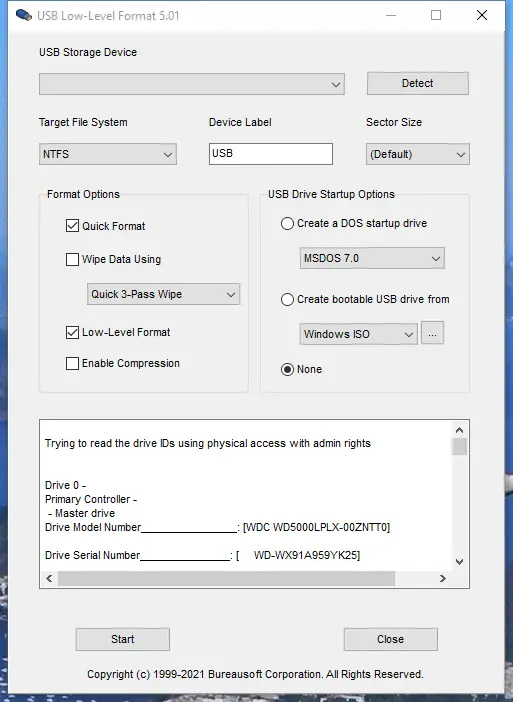Click the Drive Model Number line in log
The height and width of the screenshot is (702, 513).
pos(218,527)
